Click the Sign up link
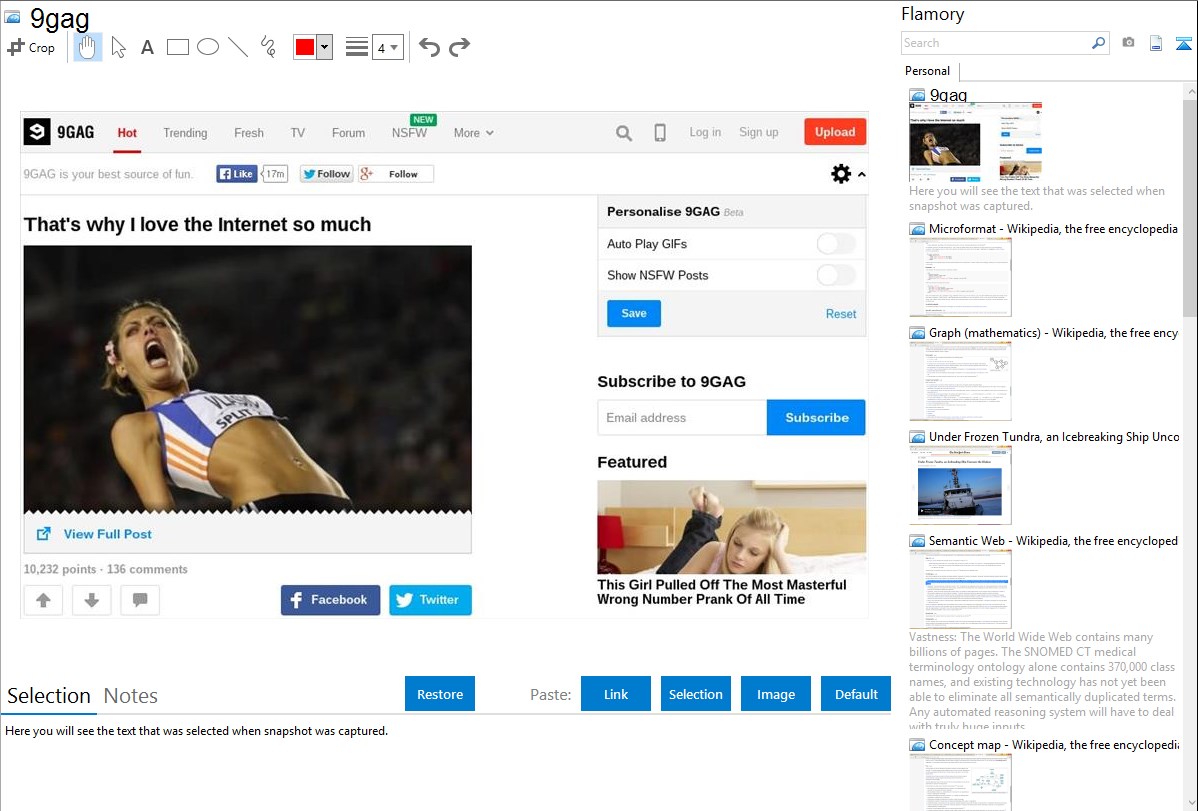 (x=758, y=132)
